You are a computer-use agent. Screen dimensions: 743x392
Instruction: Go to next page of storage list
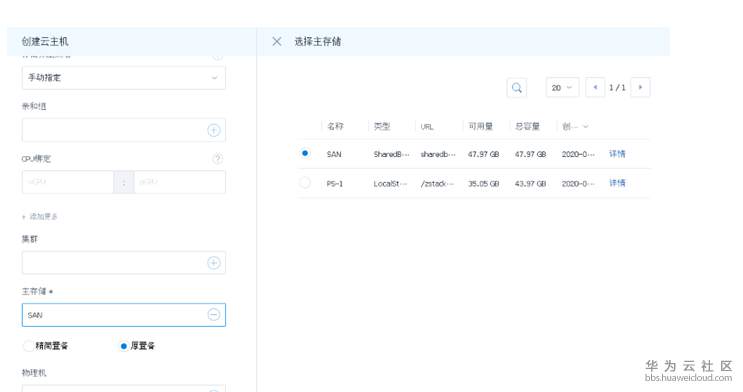(640, 87)
